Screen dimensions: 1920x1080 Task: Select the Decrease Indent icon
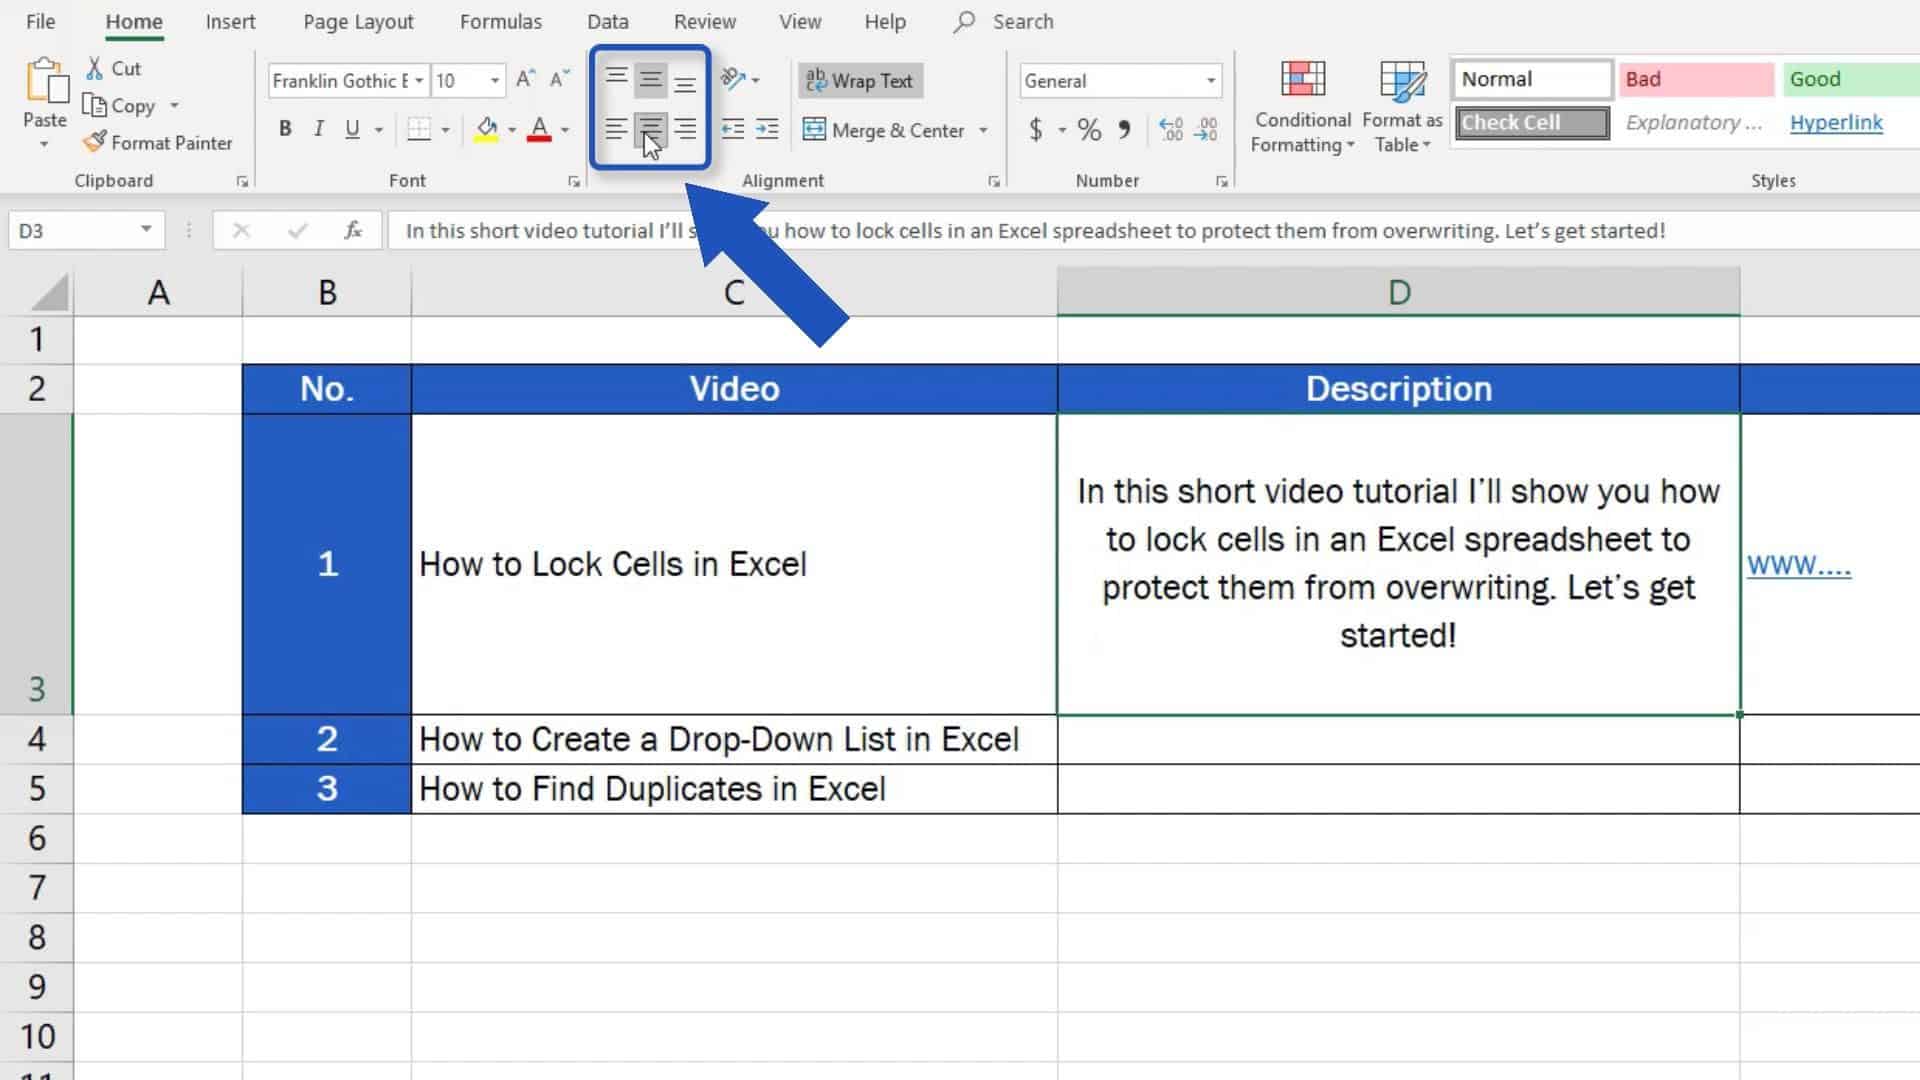tap(733, 128)
